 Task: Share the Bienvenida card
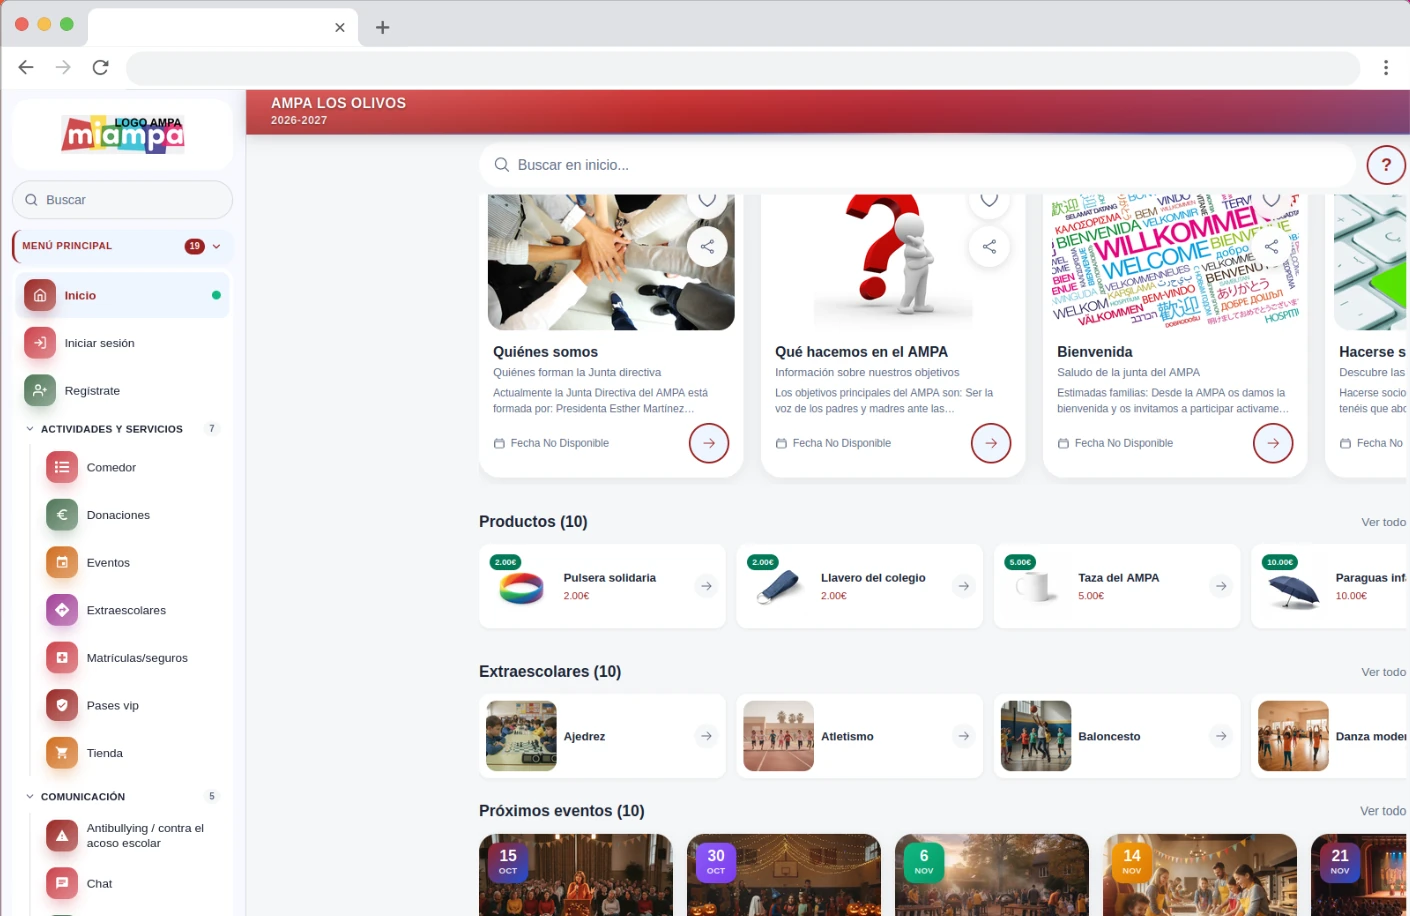(x=1271, y=247)
